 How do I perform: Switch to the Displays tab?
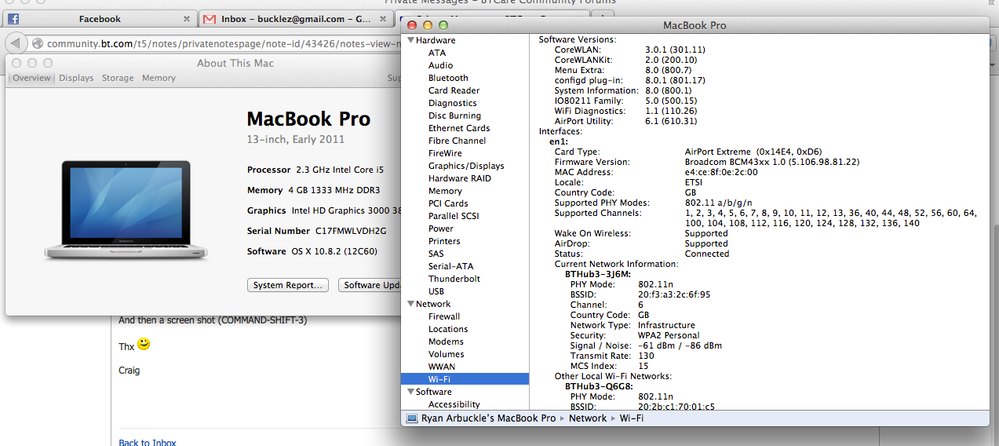click(x=76, y=78)
